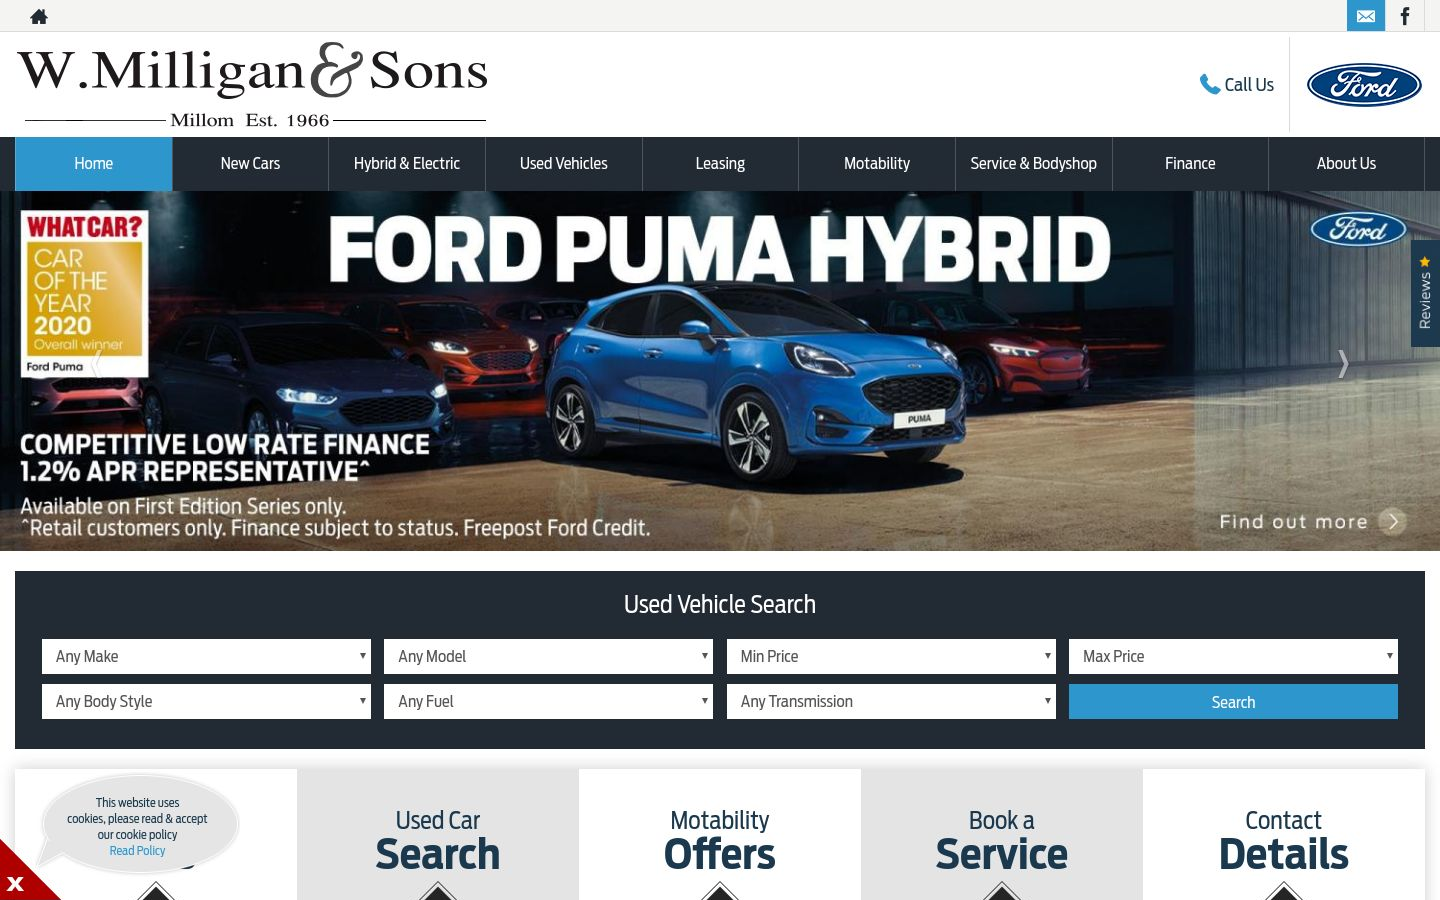Click Find out more on banner
The image size is (1440, 900).
[x=1312, y=521]
